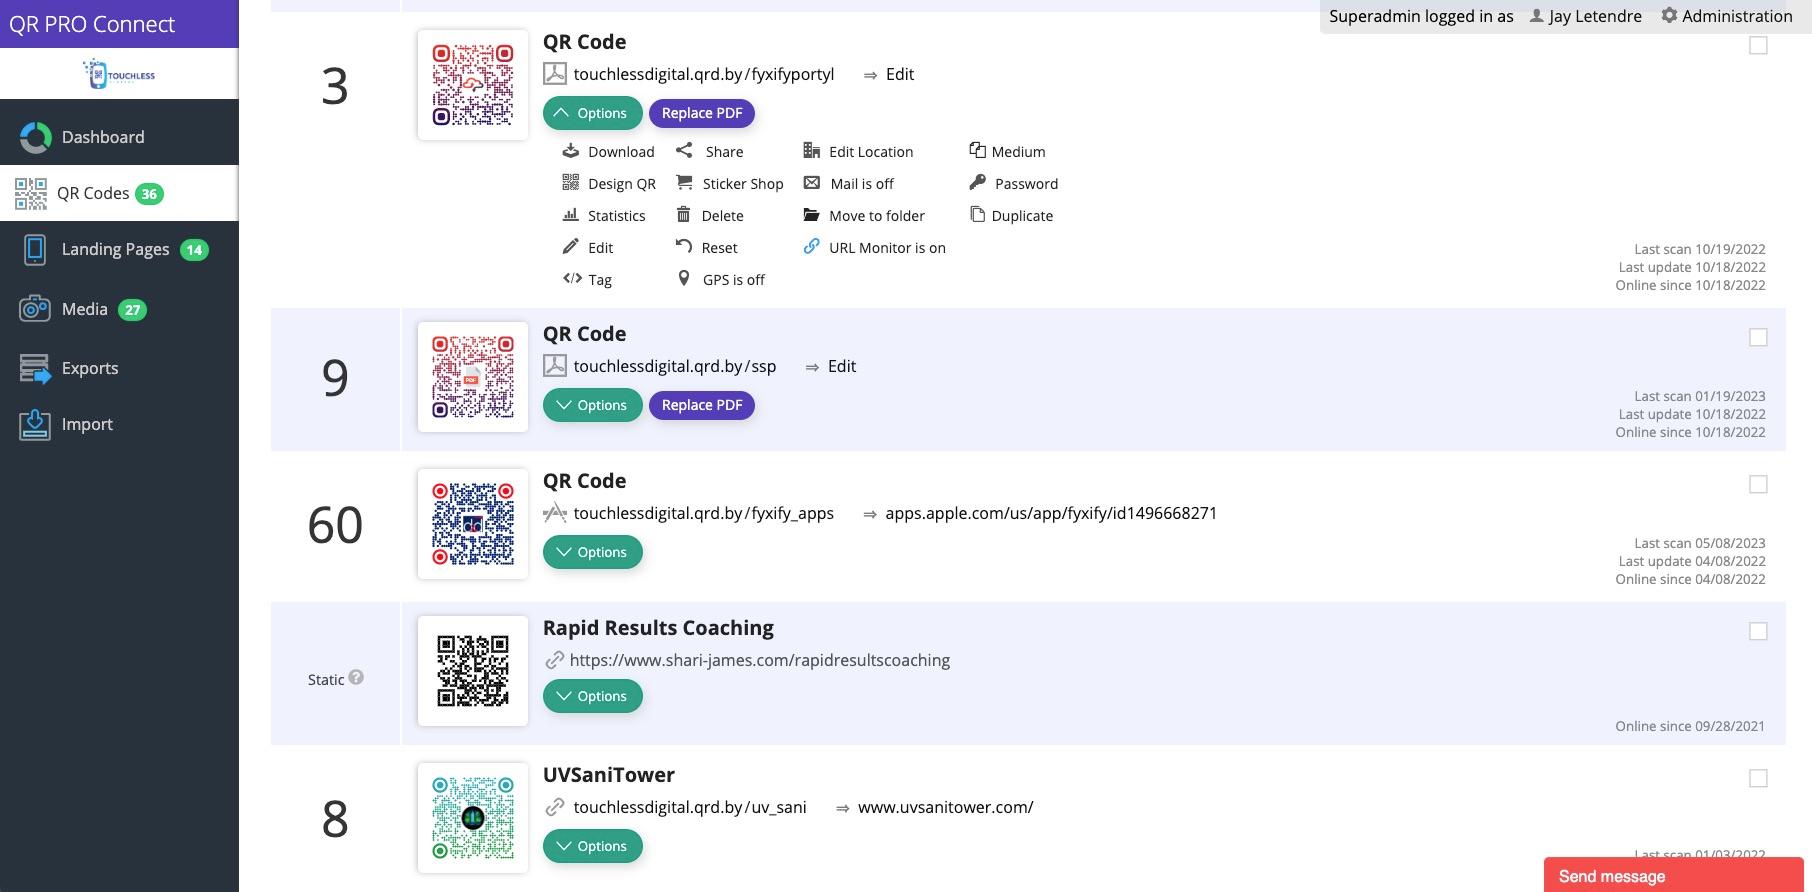The height and width of the screenshot is (892, 1812).
Task: Click the Duplicate copy icon
Action: click(977, 215)
